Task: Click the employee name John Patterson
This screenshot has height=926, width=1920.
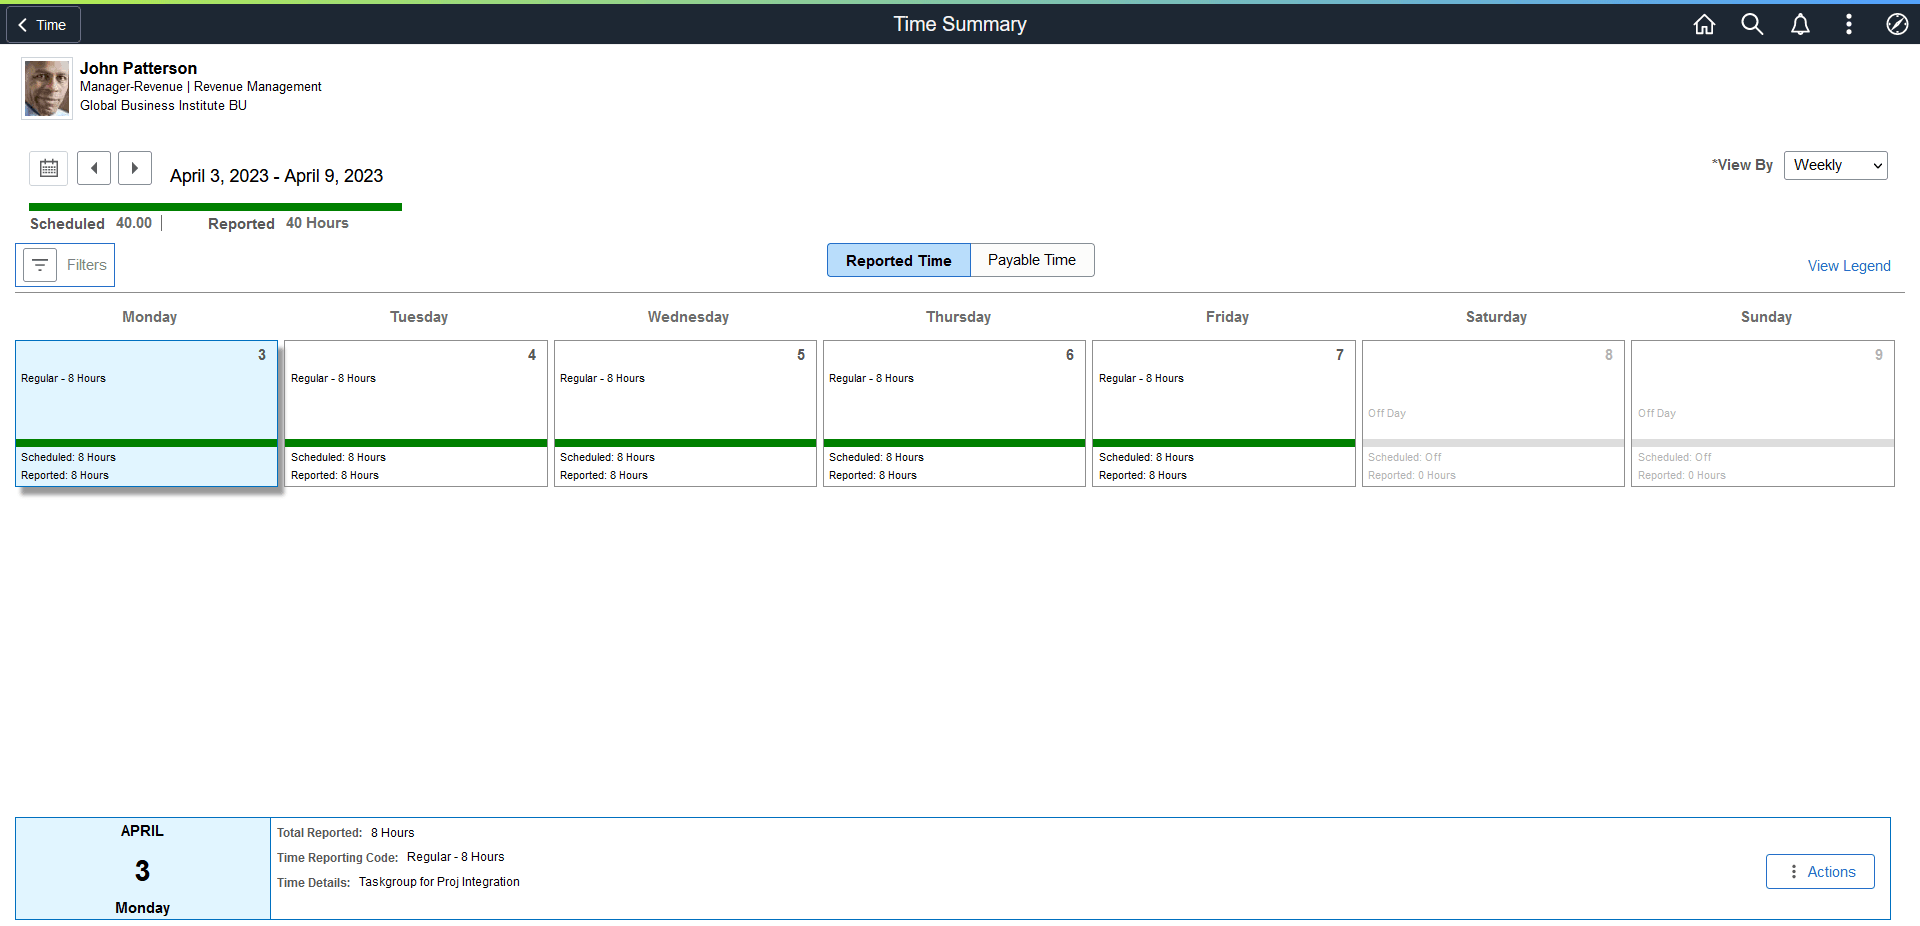Action: (x=138, y=68)
